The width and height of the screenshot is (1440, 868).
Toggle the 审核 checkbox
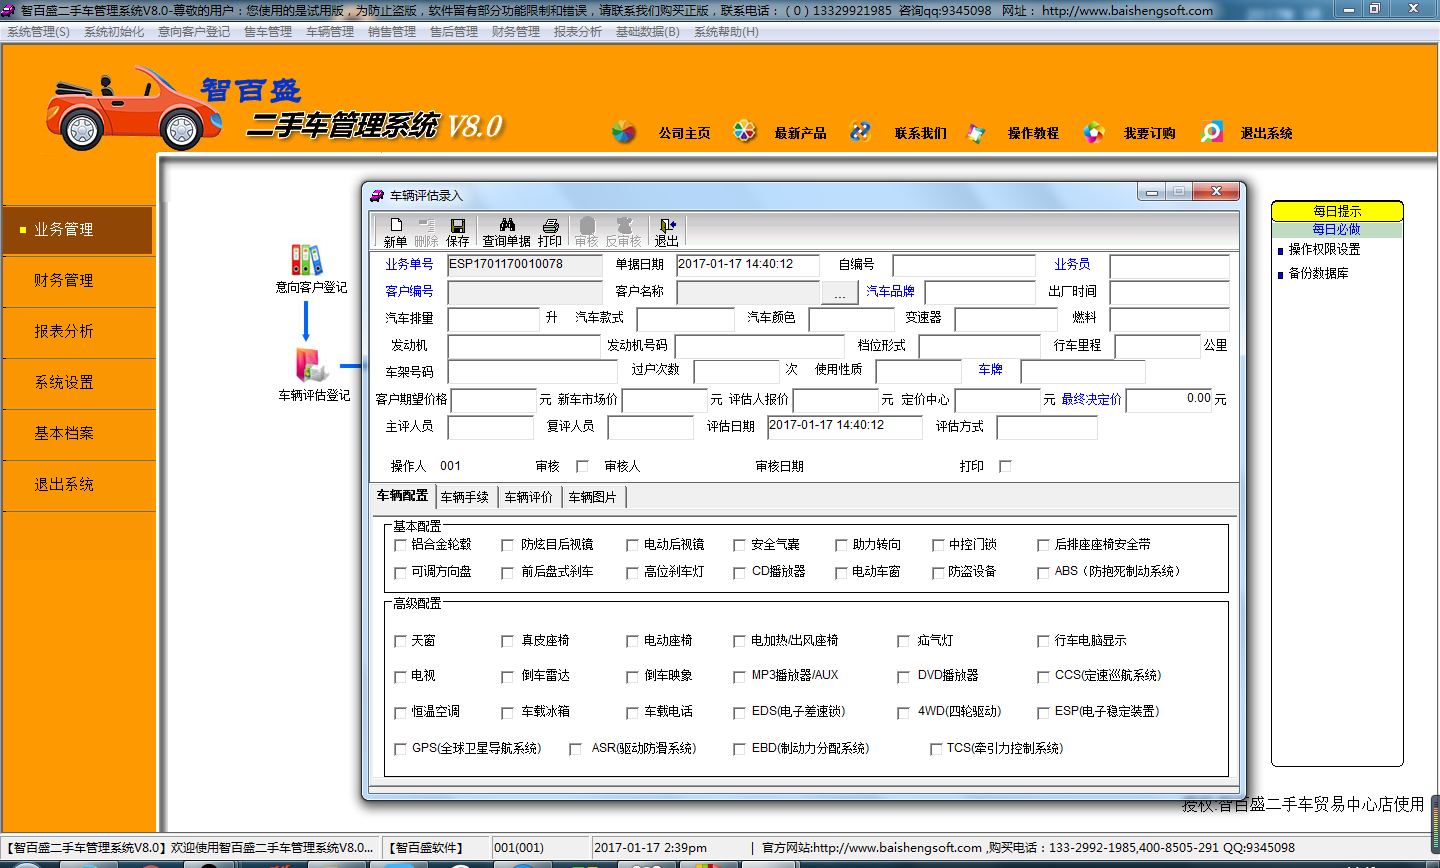point(582,466)
